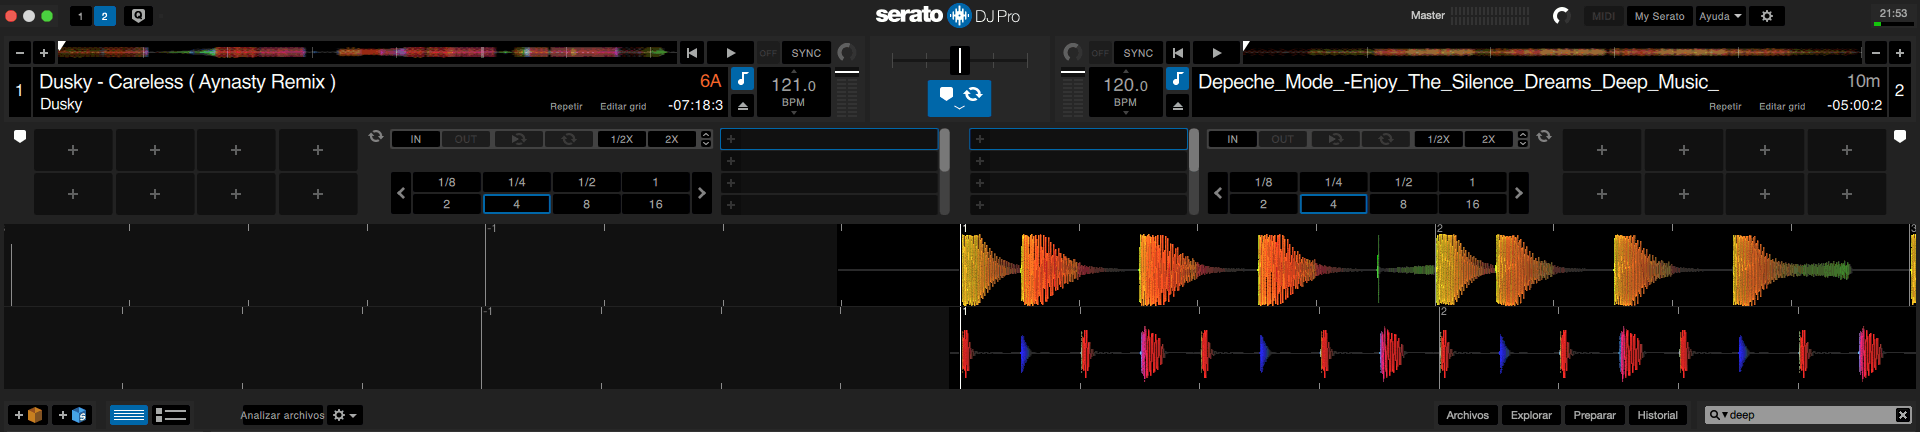Open the Archivos tab

(x=1467, y=415)
